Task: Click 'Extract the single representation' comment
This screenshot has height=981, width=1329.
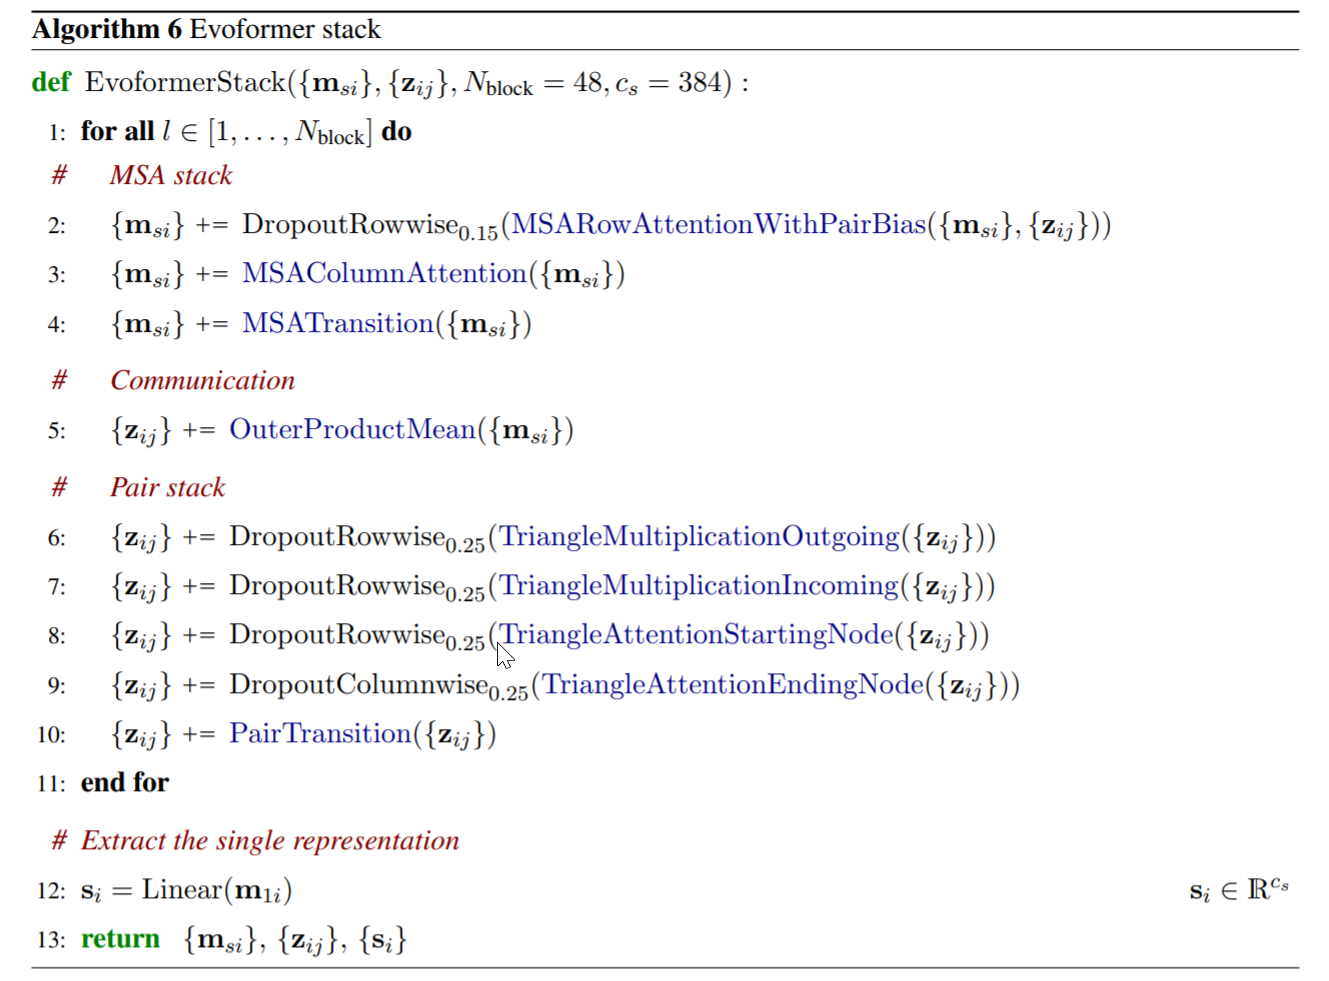Action: [270, 840]
